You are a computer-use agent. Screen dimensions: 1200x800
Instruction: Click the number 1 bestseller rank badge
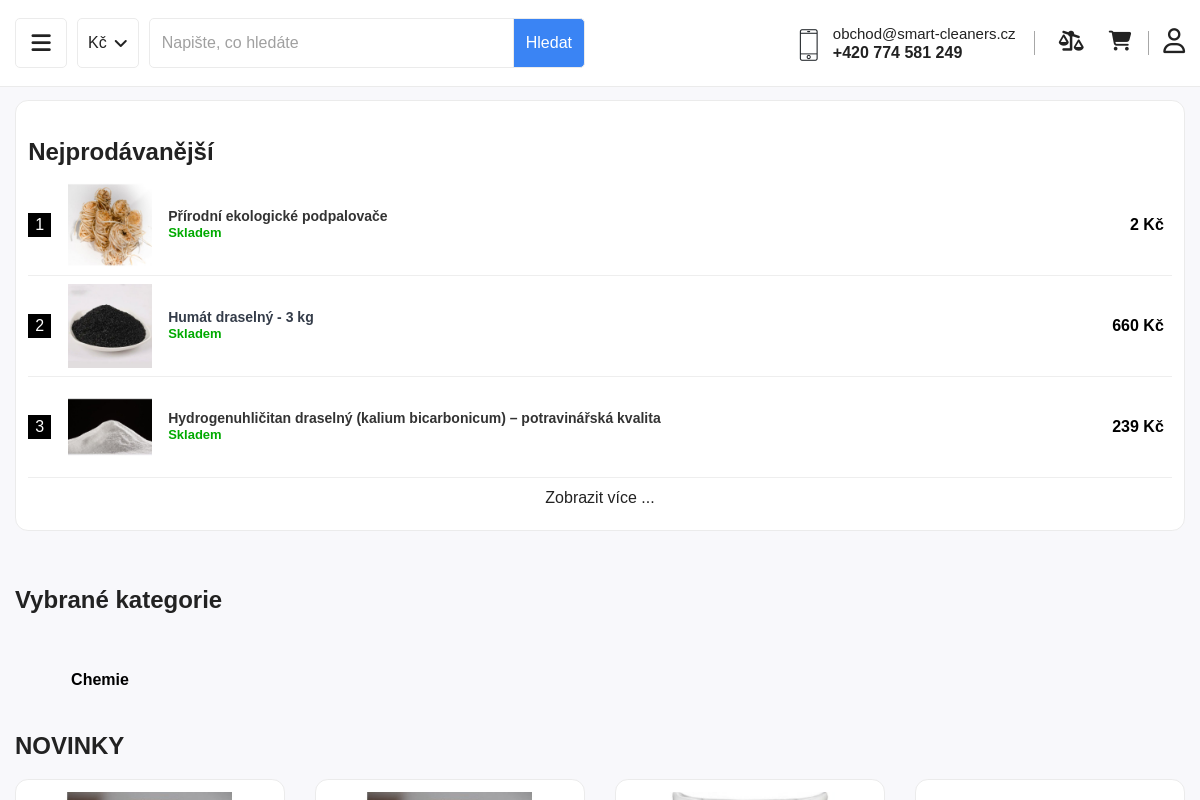pyautogui.click(x=39, y=225)
